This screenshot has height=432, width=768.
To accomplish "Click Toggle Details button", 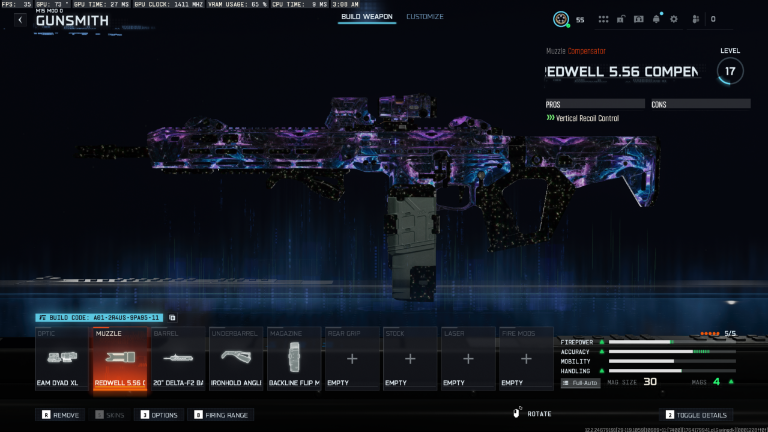I will tap(696, 415).
